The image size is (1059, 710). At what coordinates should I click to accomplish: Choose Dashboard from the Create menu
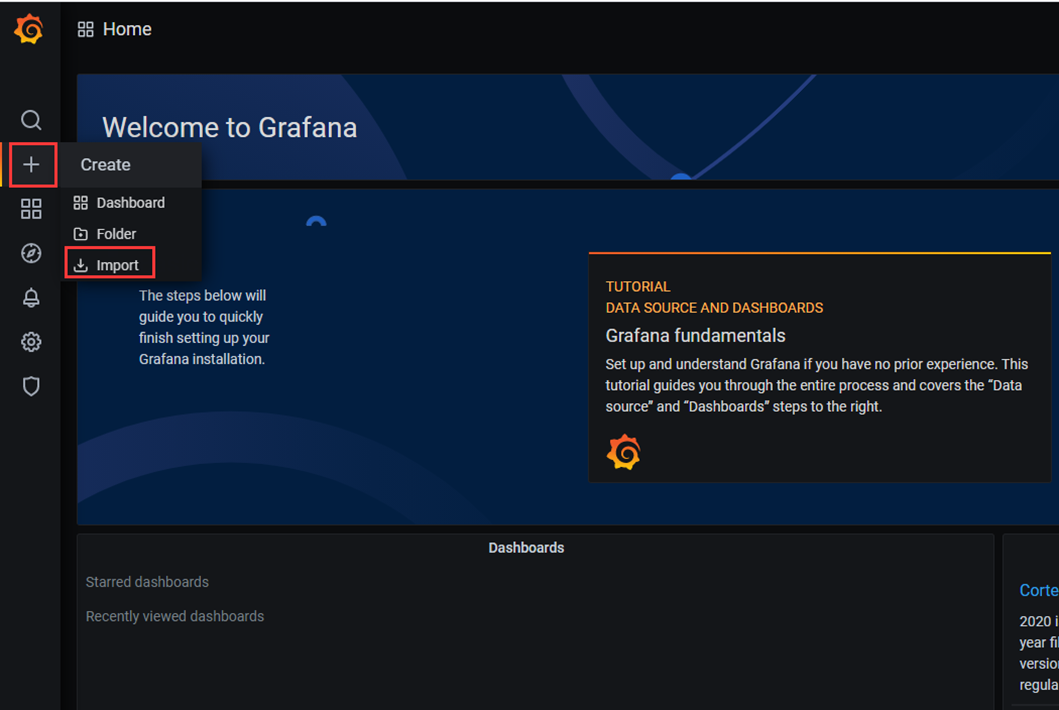pyautogui.click(x=132, y=203)
